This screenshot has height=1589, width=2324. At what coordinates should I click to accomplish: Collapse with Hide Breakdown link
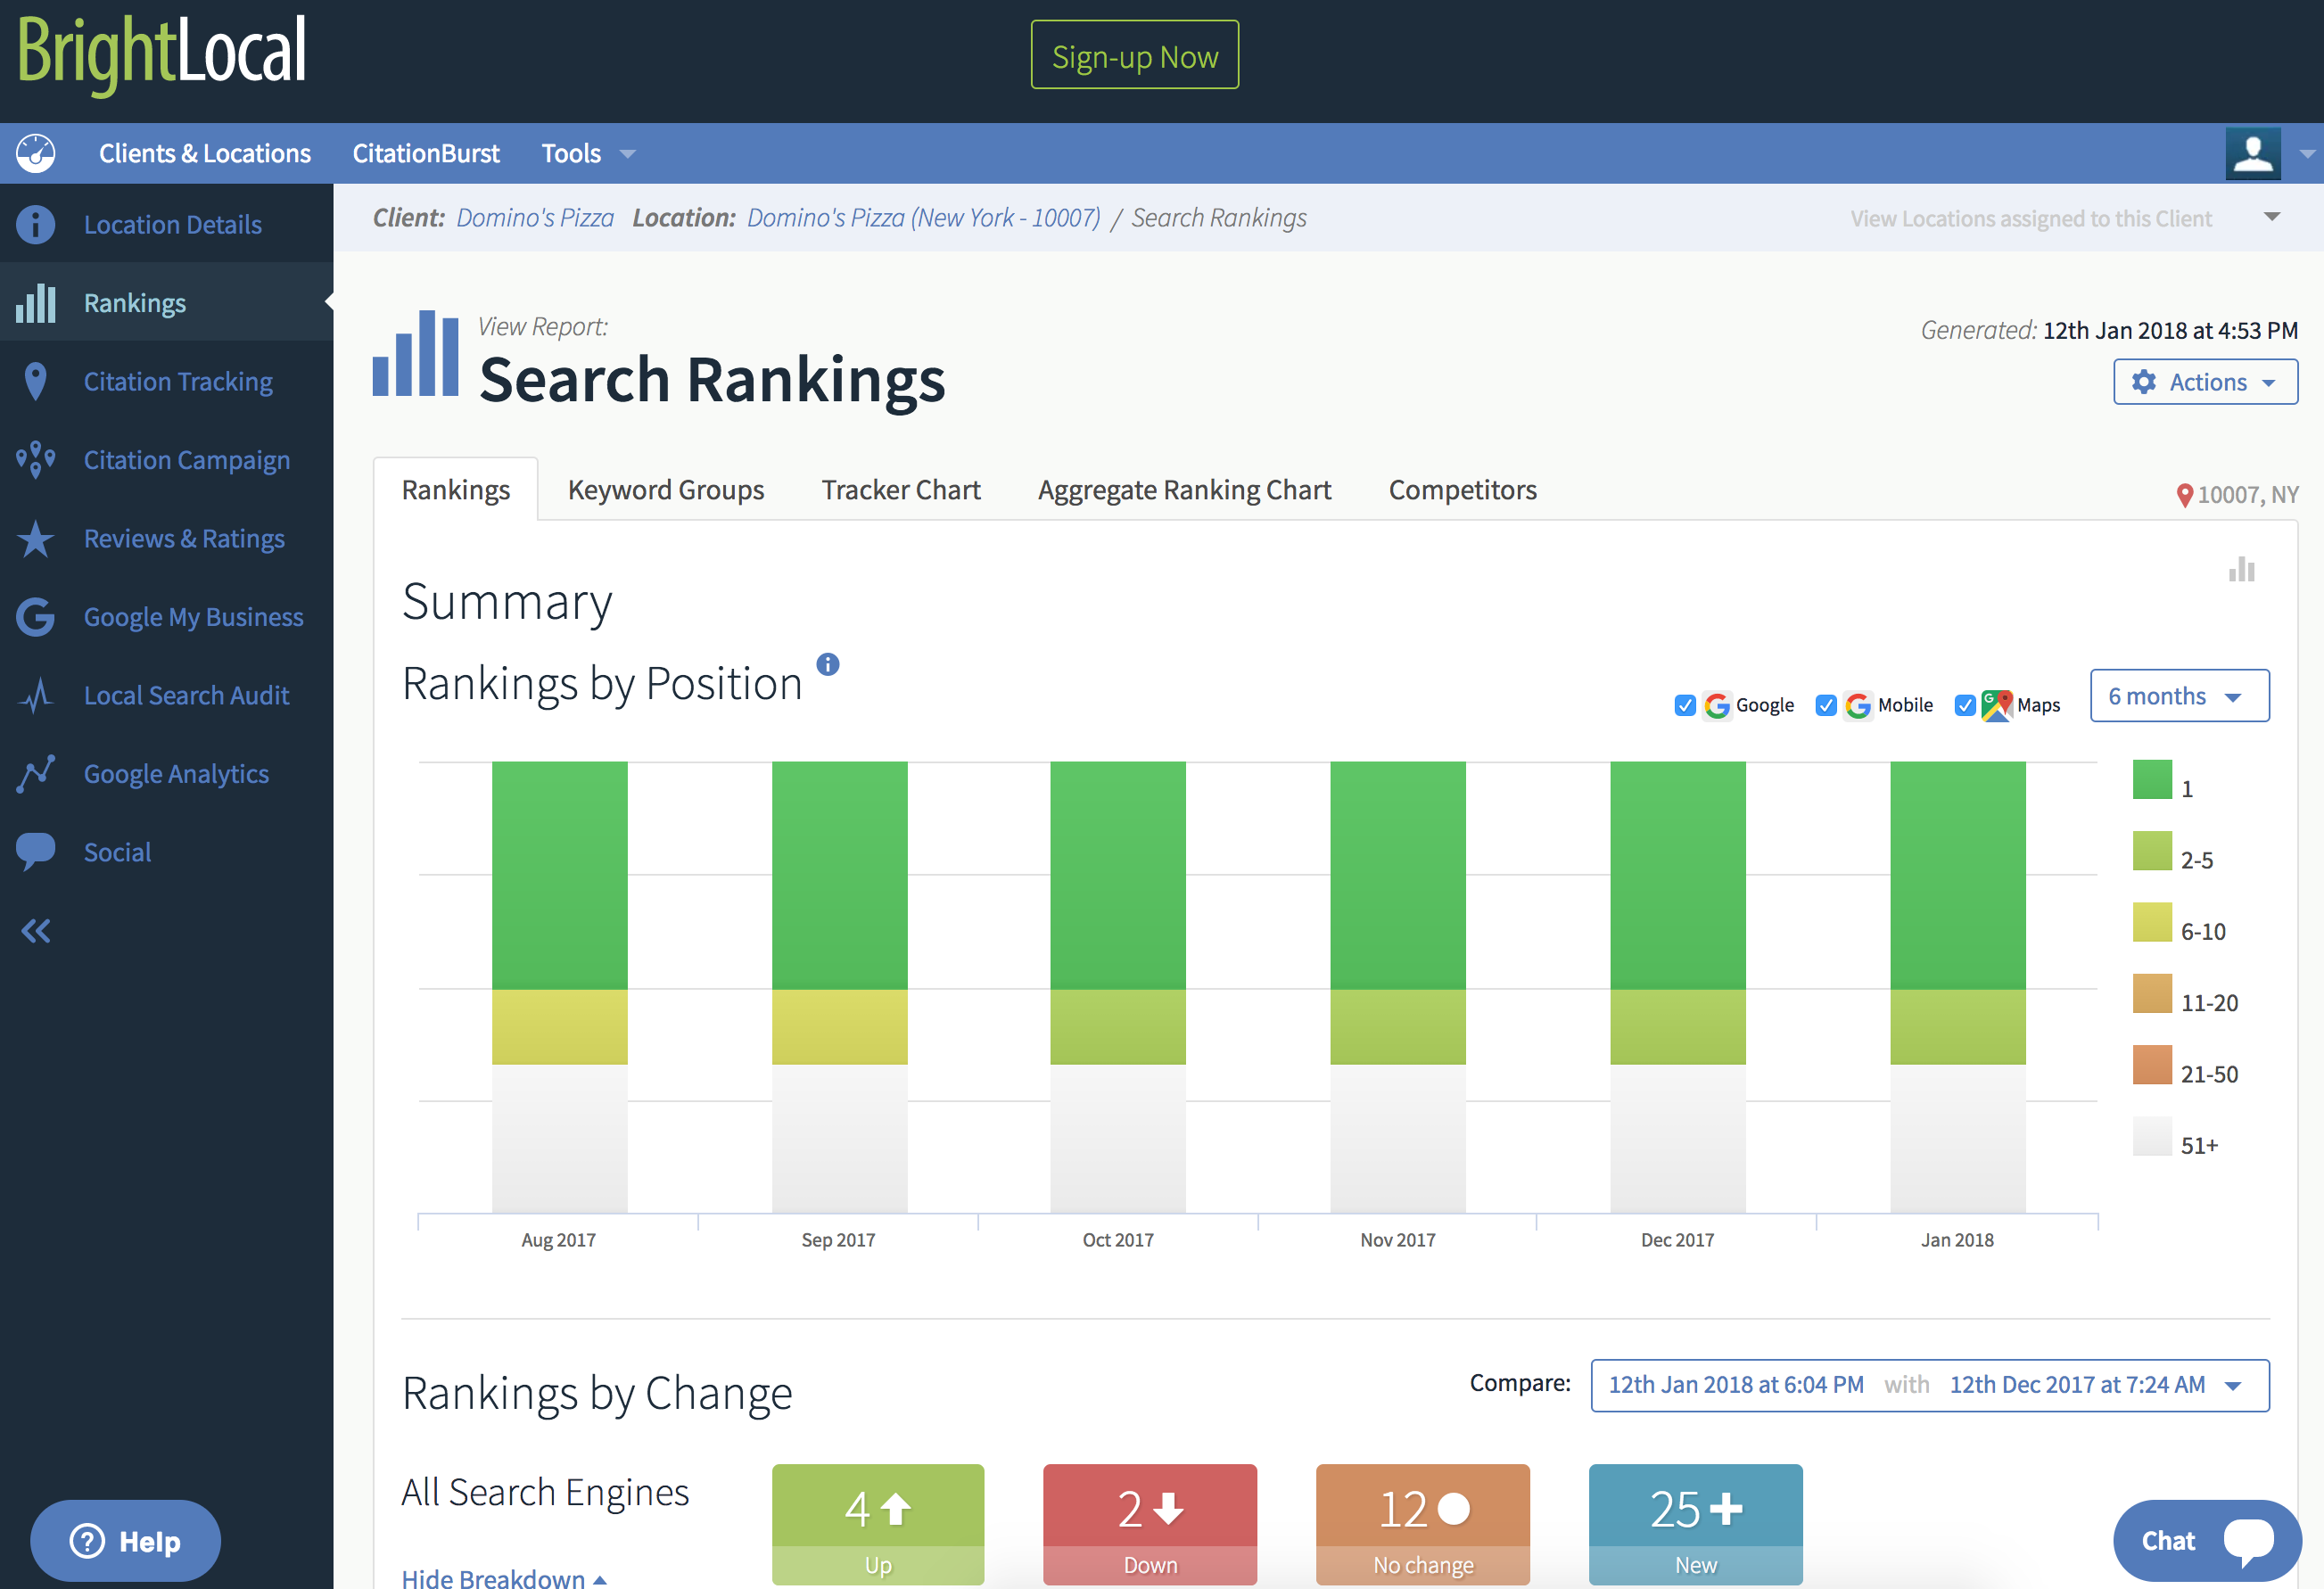click(503, 1577)
